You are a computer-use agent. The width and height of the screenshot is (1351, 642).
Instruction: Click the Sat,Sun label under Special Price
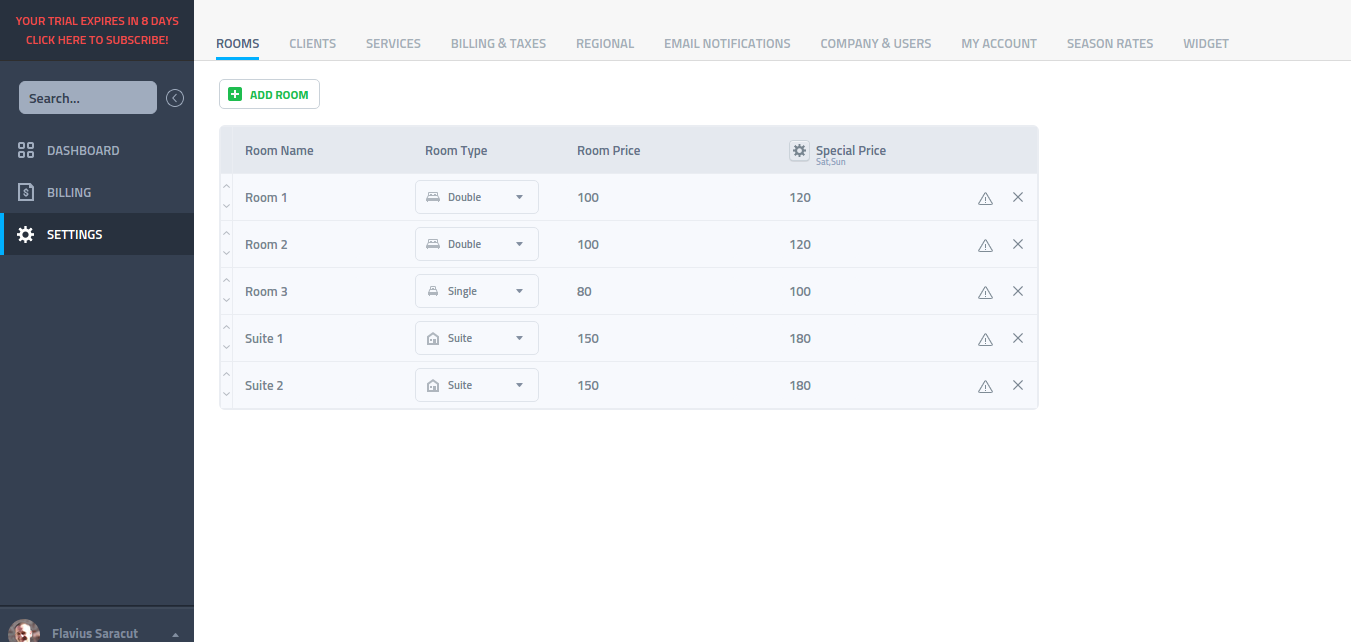pyautogui.click(x=830, y=162)
